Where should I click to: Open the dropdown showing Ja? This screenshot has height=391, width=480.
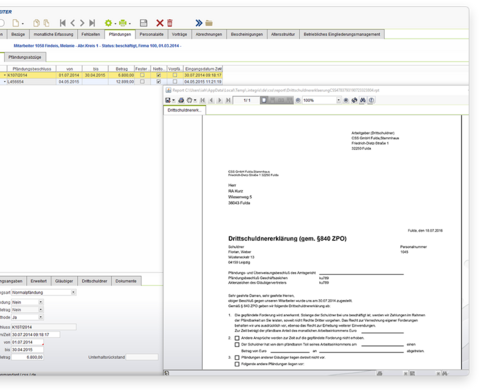[x=41, y=317]
